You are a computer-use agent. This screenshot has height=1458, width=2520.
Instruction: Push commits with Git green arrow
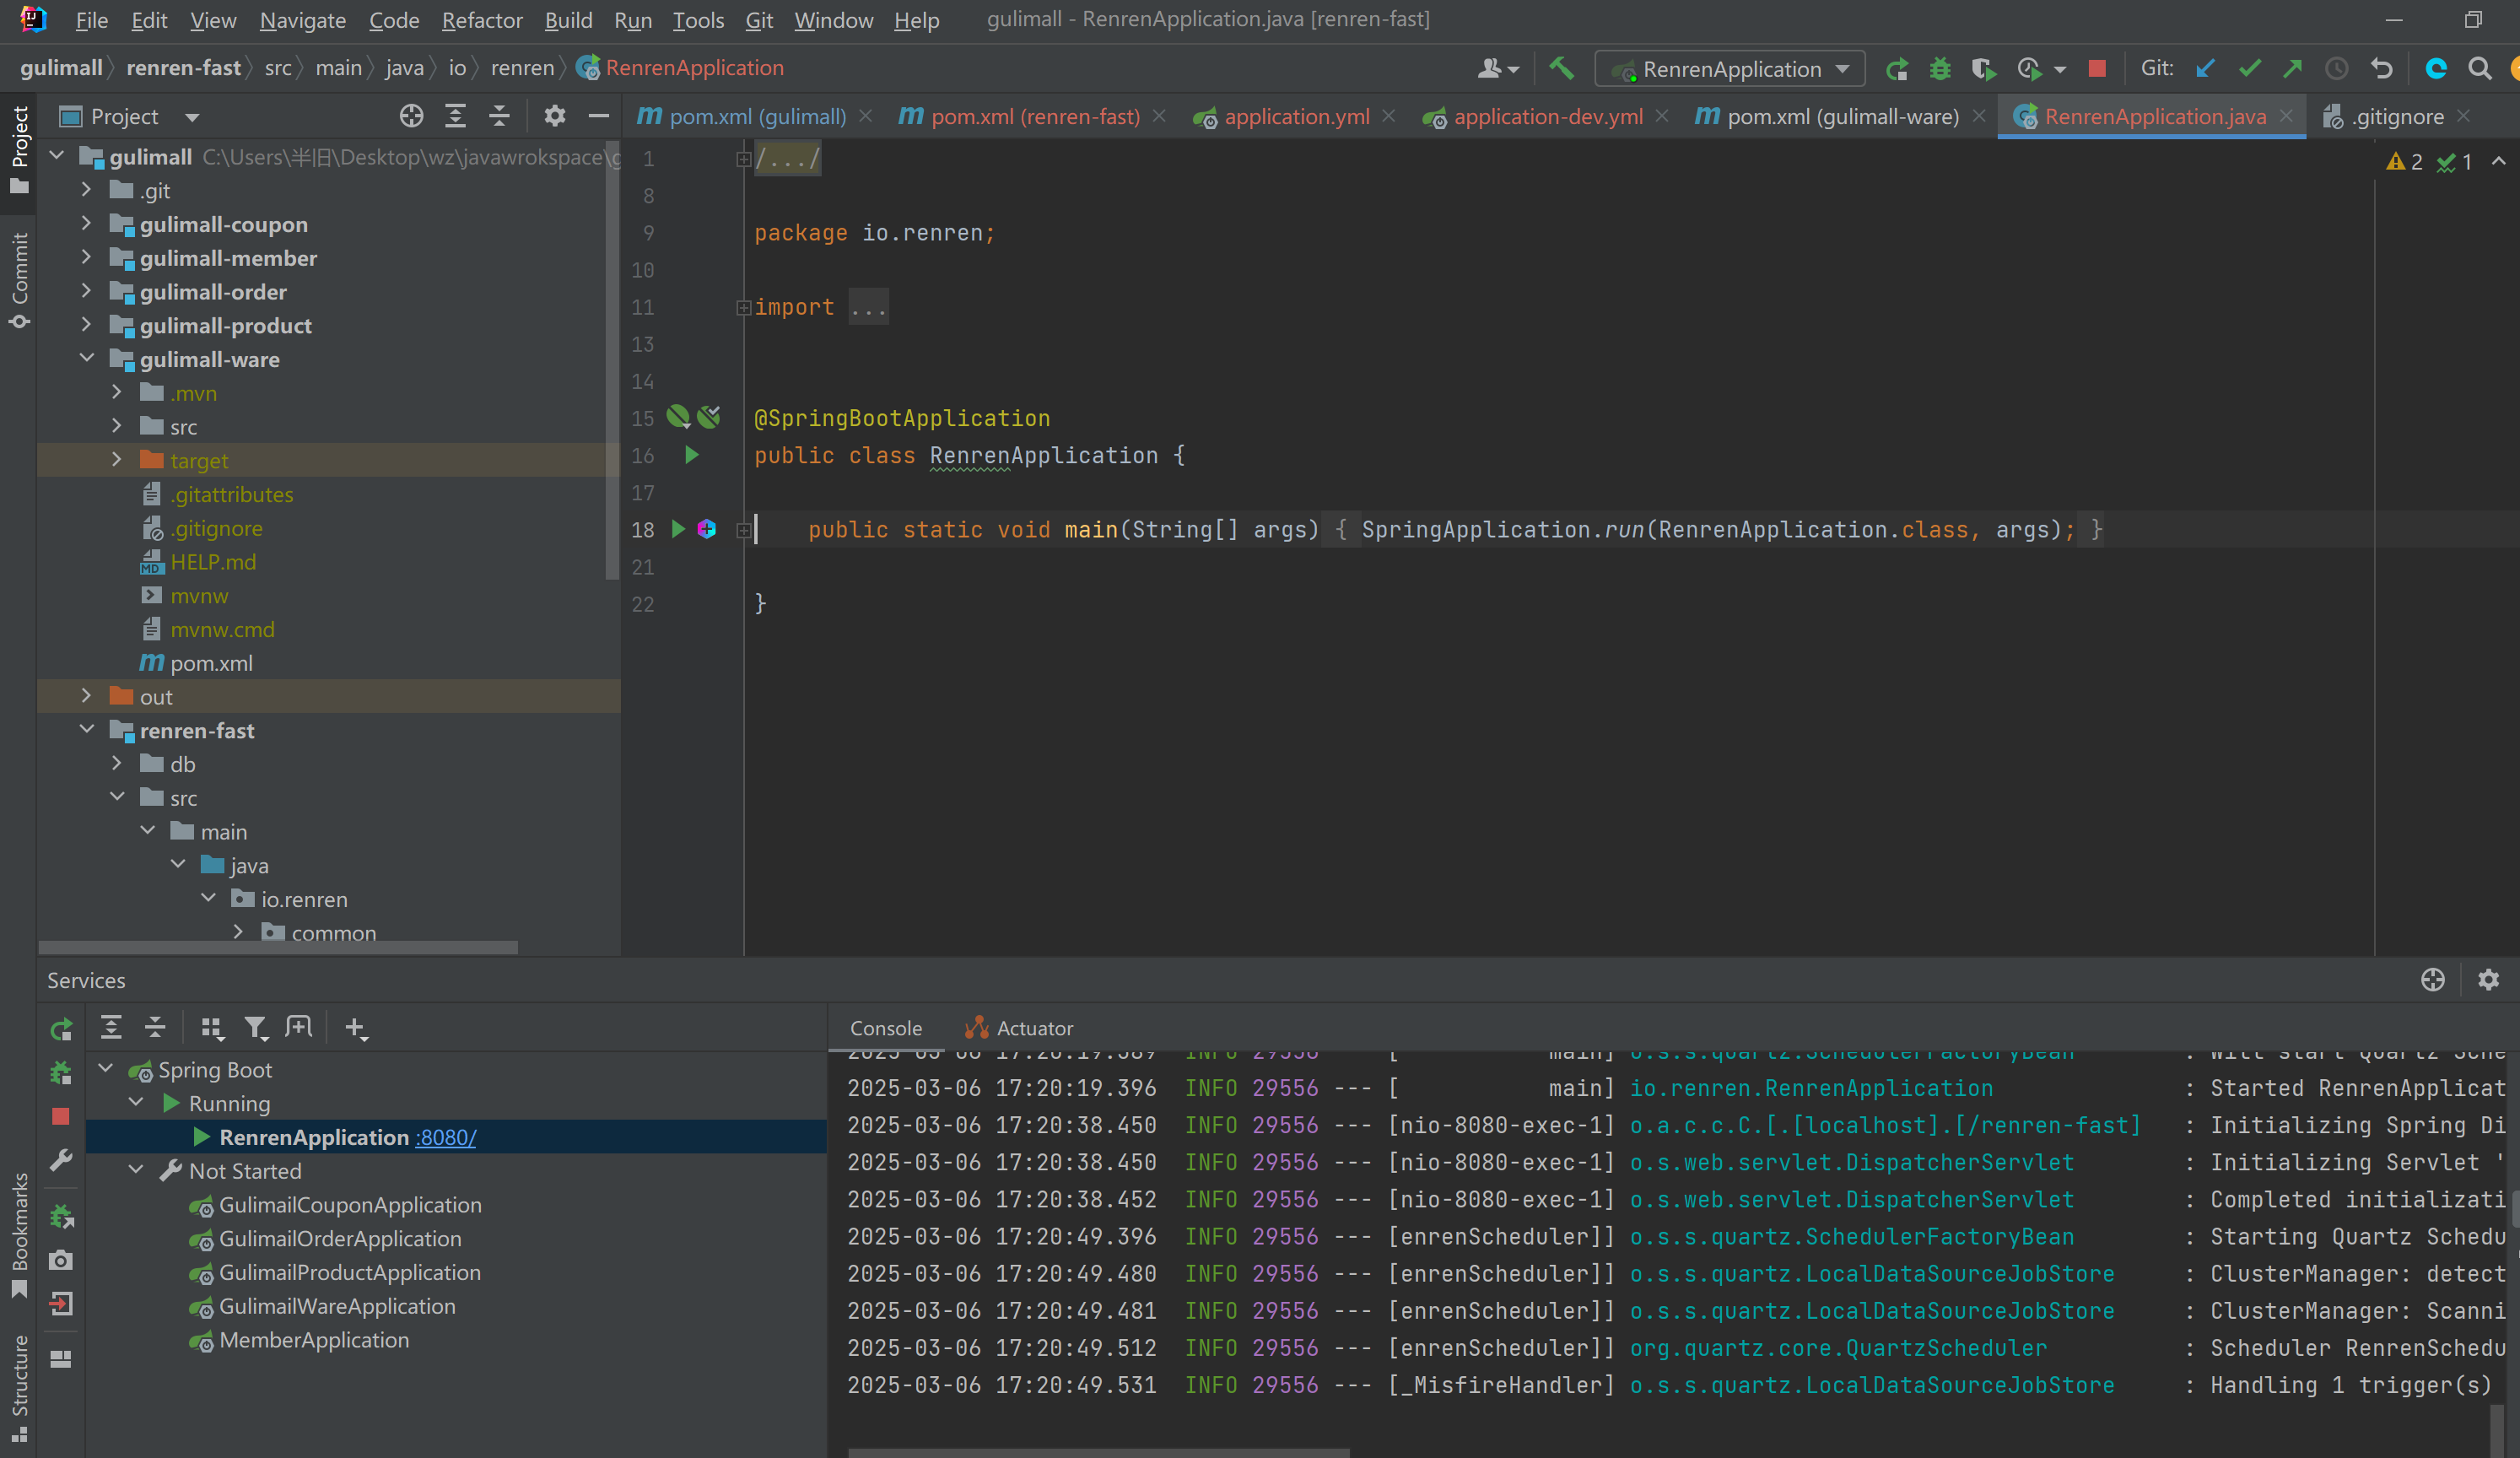(2292, 68)
